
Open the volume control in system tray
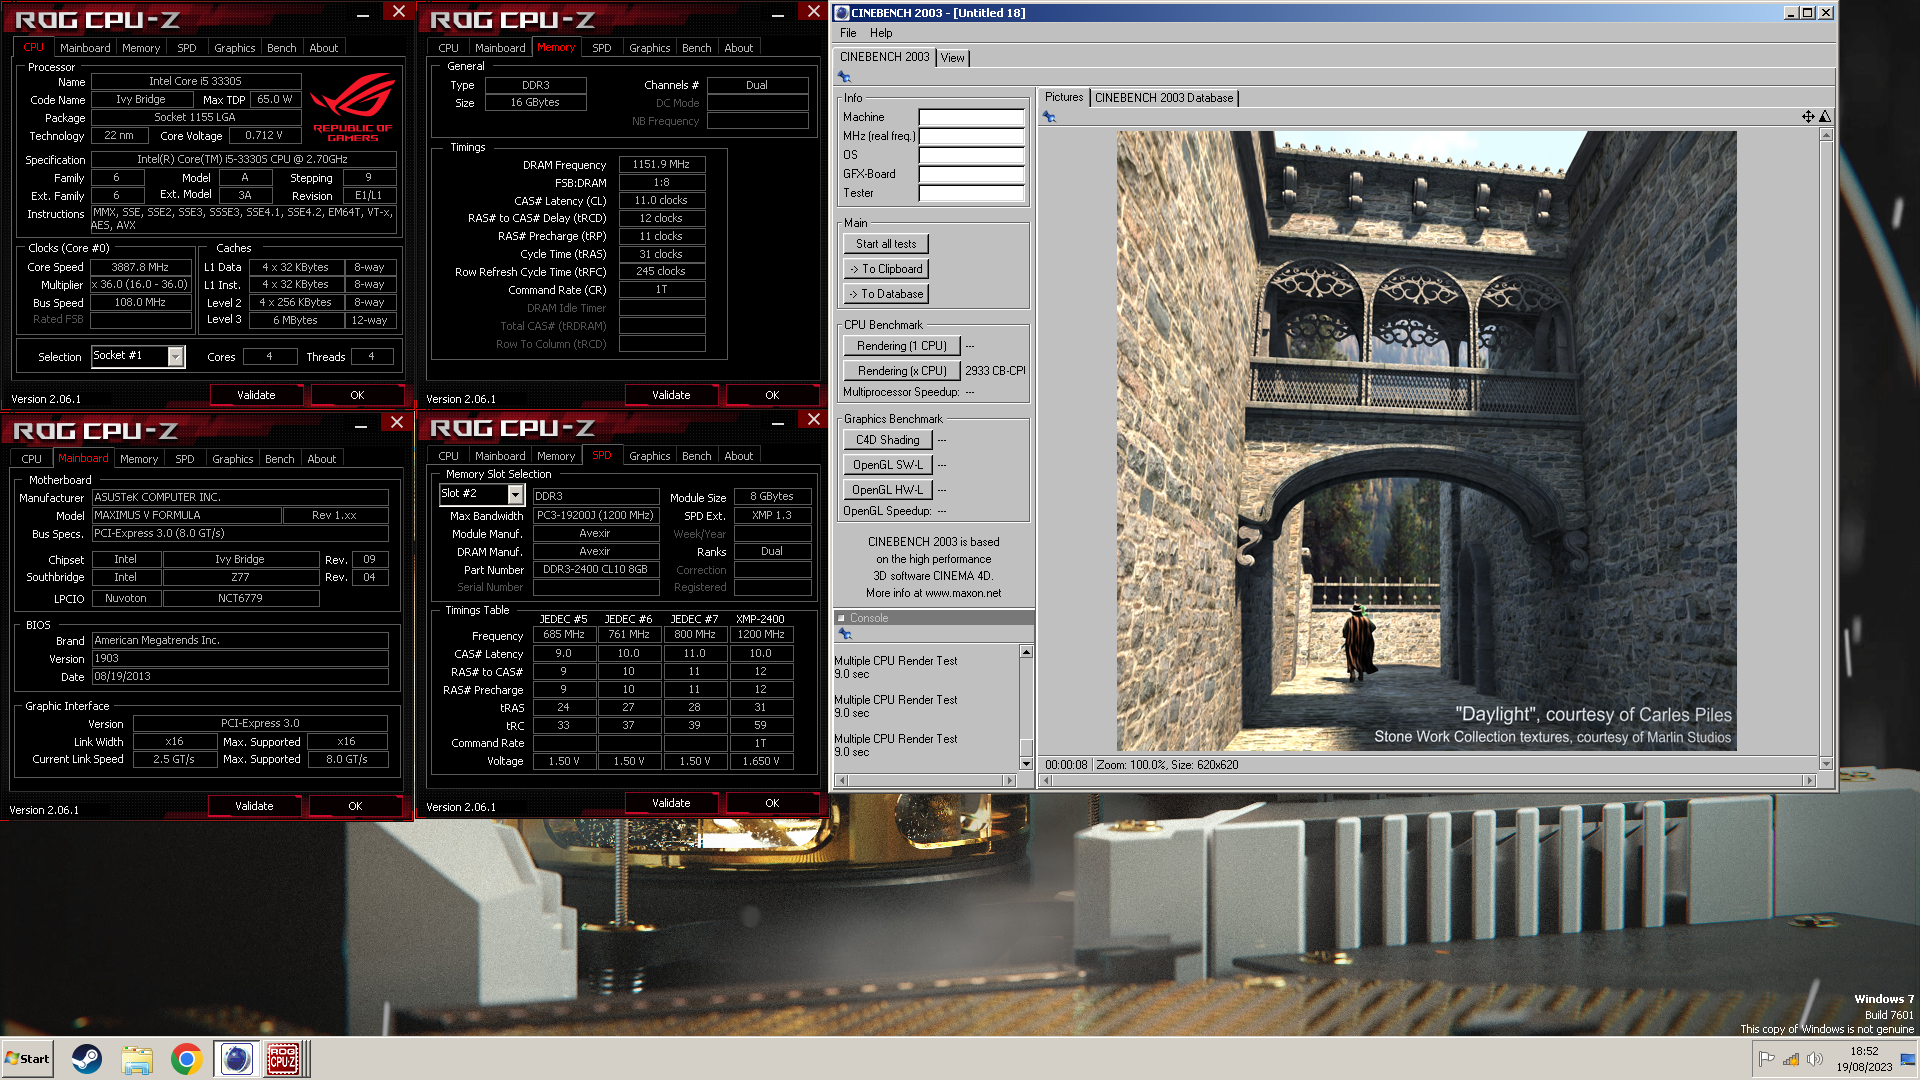1815,1059
